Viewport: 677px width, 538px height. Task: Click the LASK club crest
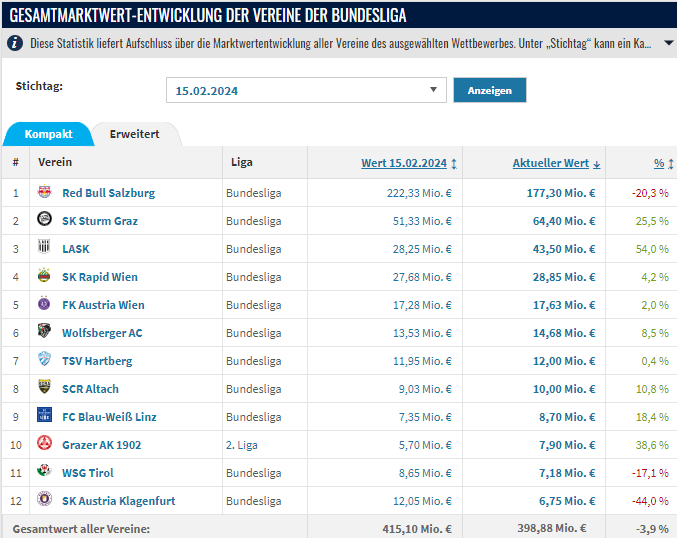click(44, 247)
